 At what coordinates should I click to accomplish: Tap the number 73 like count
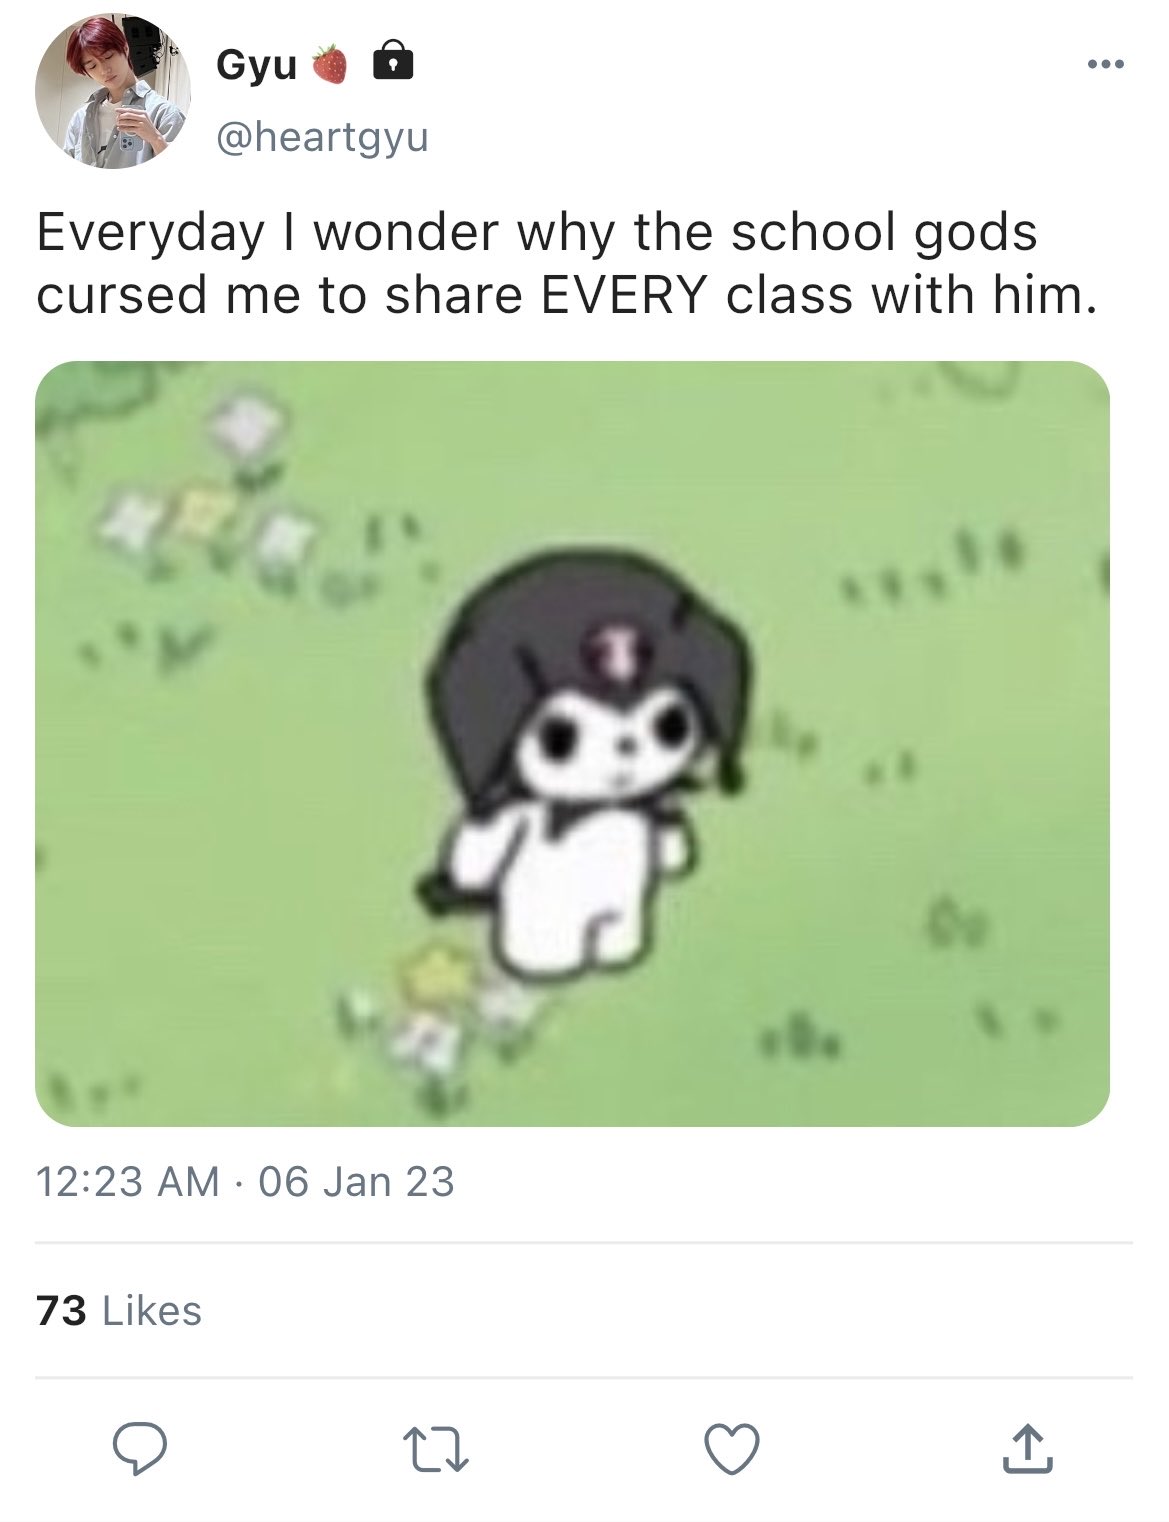click(x=62, y=1310)
